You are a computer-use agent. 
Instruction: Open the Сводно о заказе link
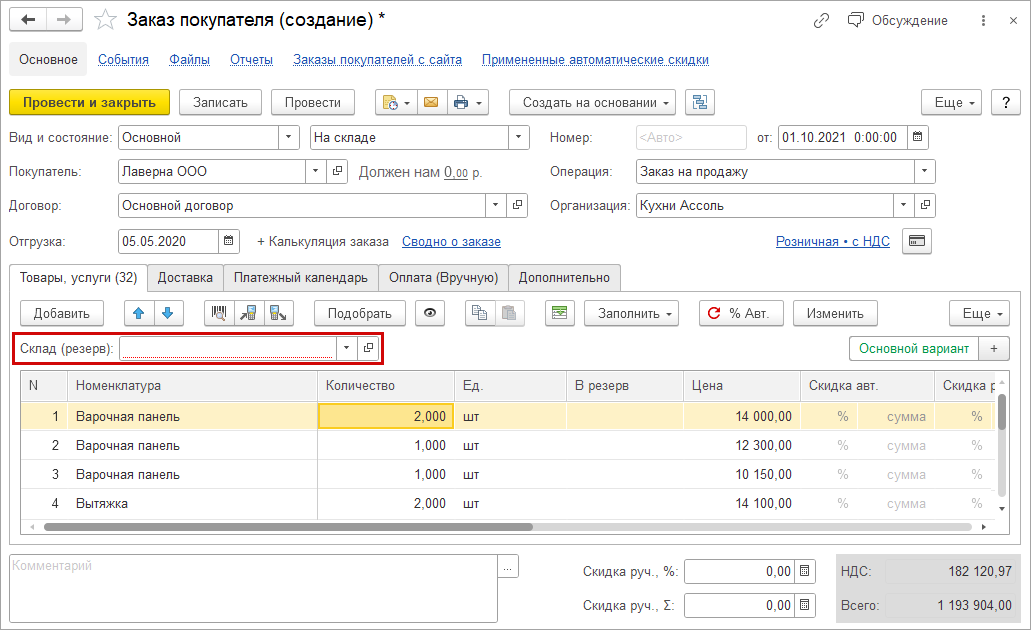pyautogui.click(x=451, y=241)
